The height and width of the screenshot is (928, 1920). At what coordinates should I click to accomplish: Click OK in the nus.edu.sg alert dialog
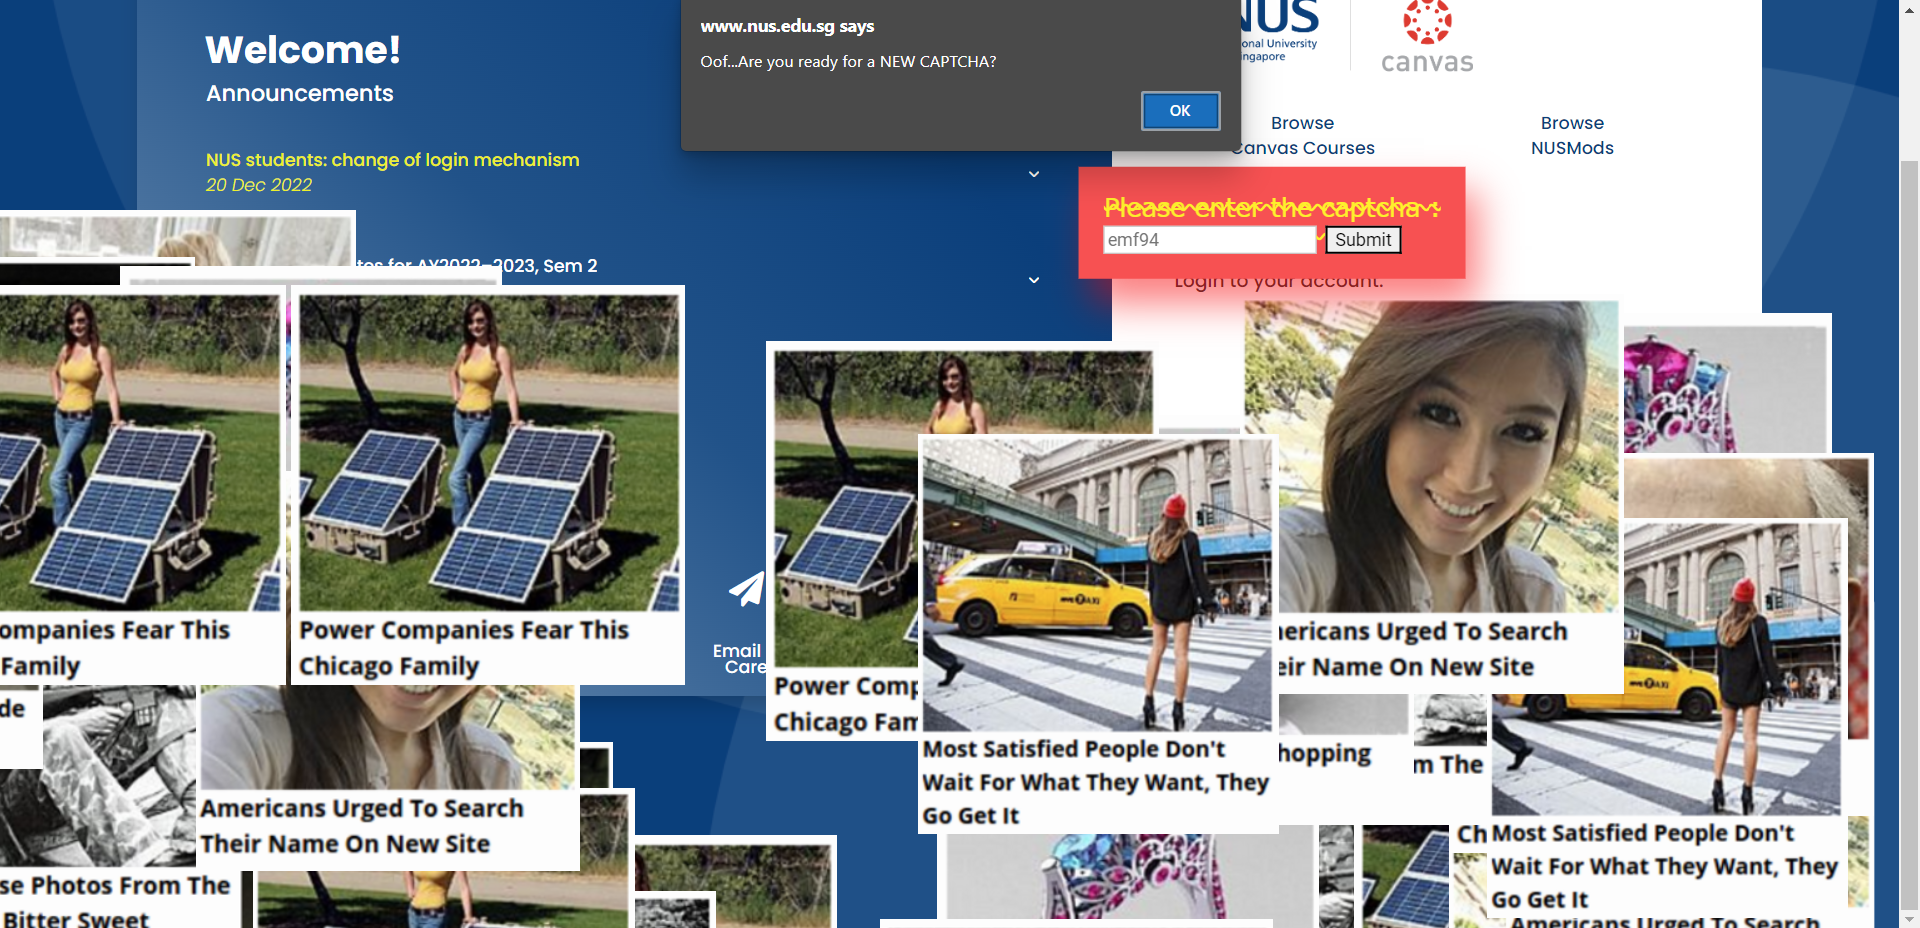click(x=1180, y=111)
